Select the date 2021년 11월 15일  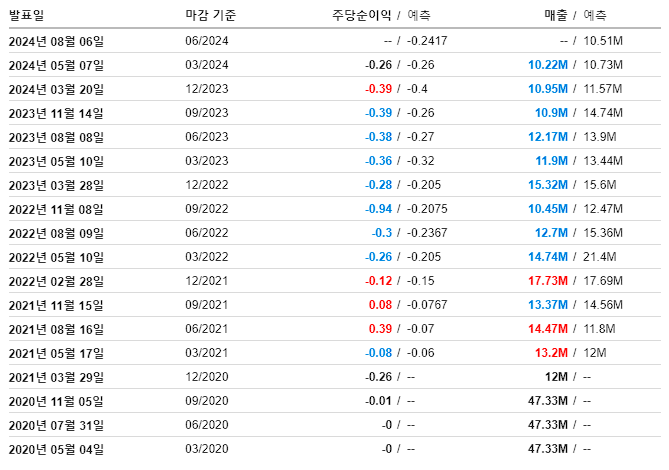(x=56, y=305)
